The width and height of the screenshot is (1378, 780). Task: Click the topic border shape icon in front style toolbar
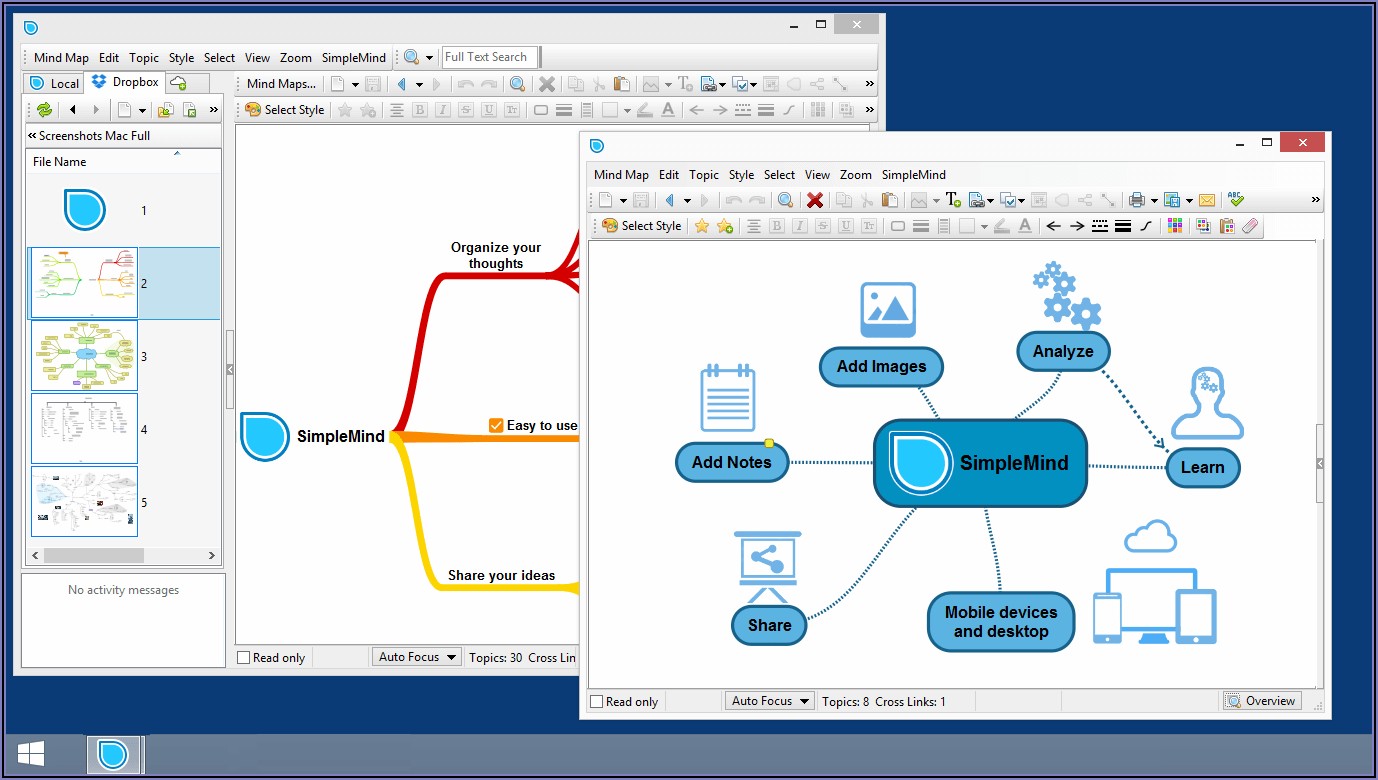coord(898,226)
